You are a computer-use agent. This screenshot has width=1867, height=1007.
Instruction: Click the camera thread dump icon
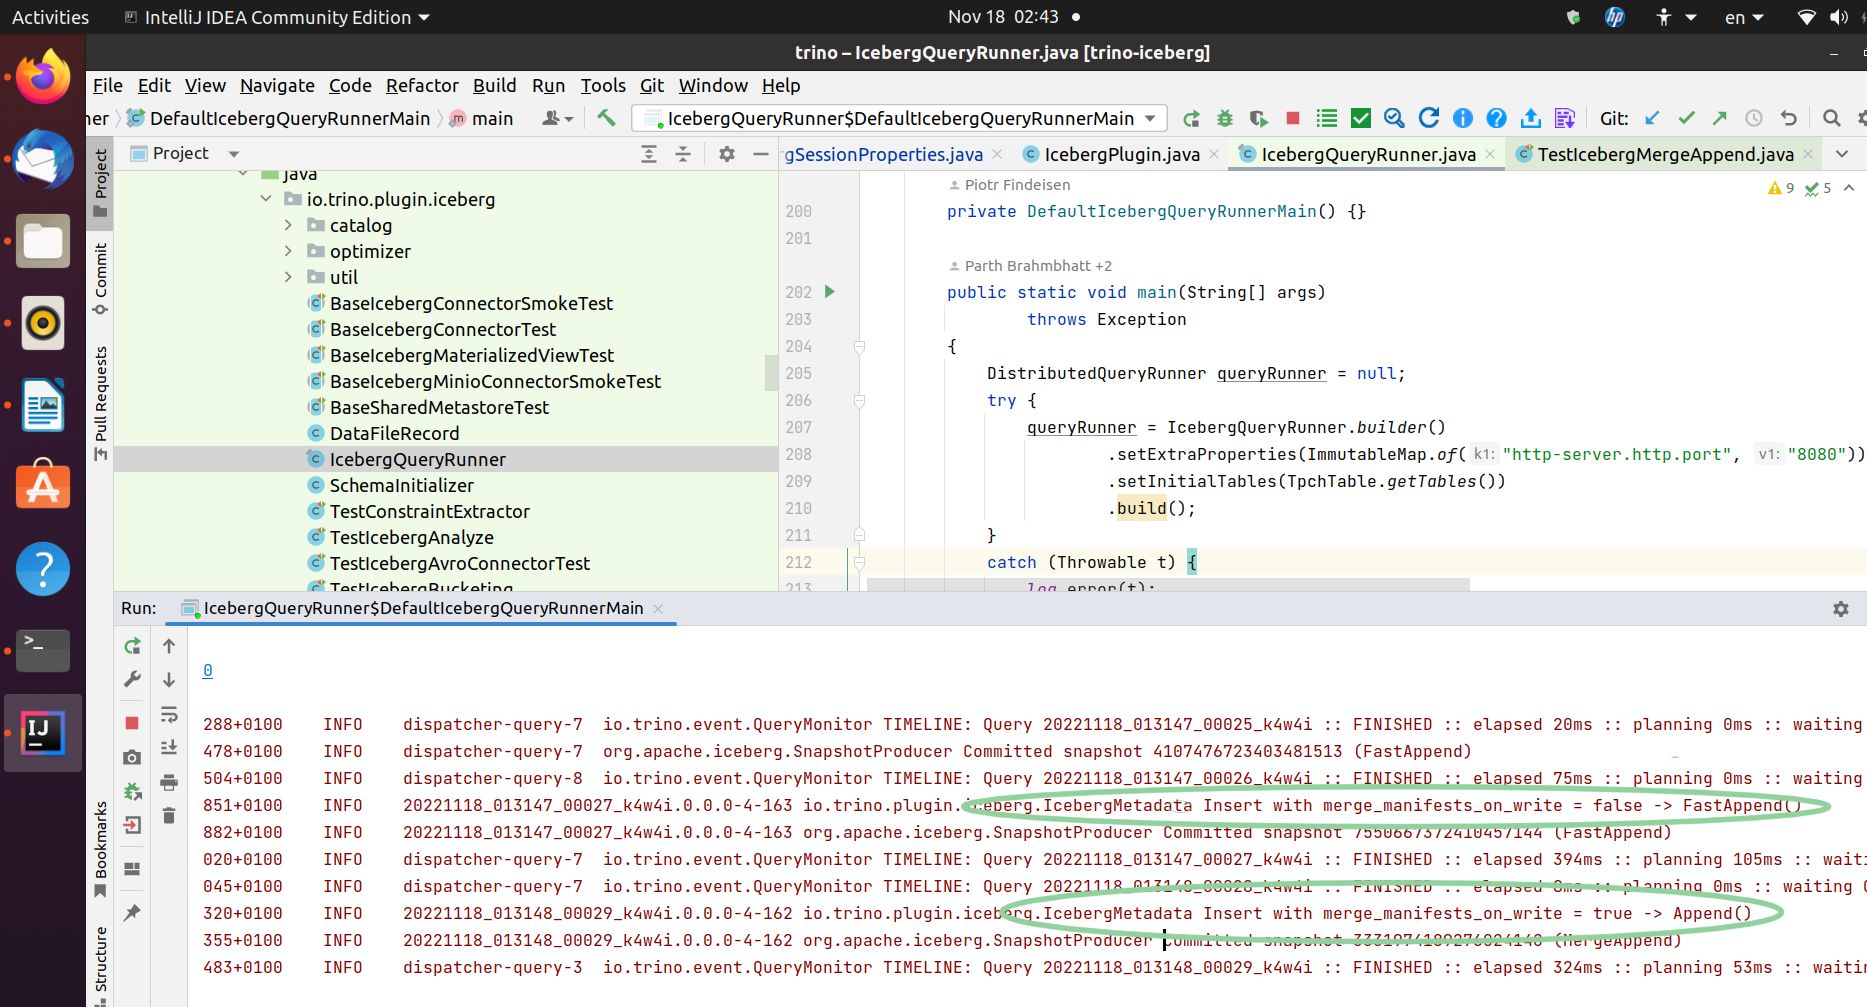[x=132, y=758]
